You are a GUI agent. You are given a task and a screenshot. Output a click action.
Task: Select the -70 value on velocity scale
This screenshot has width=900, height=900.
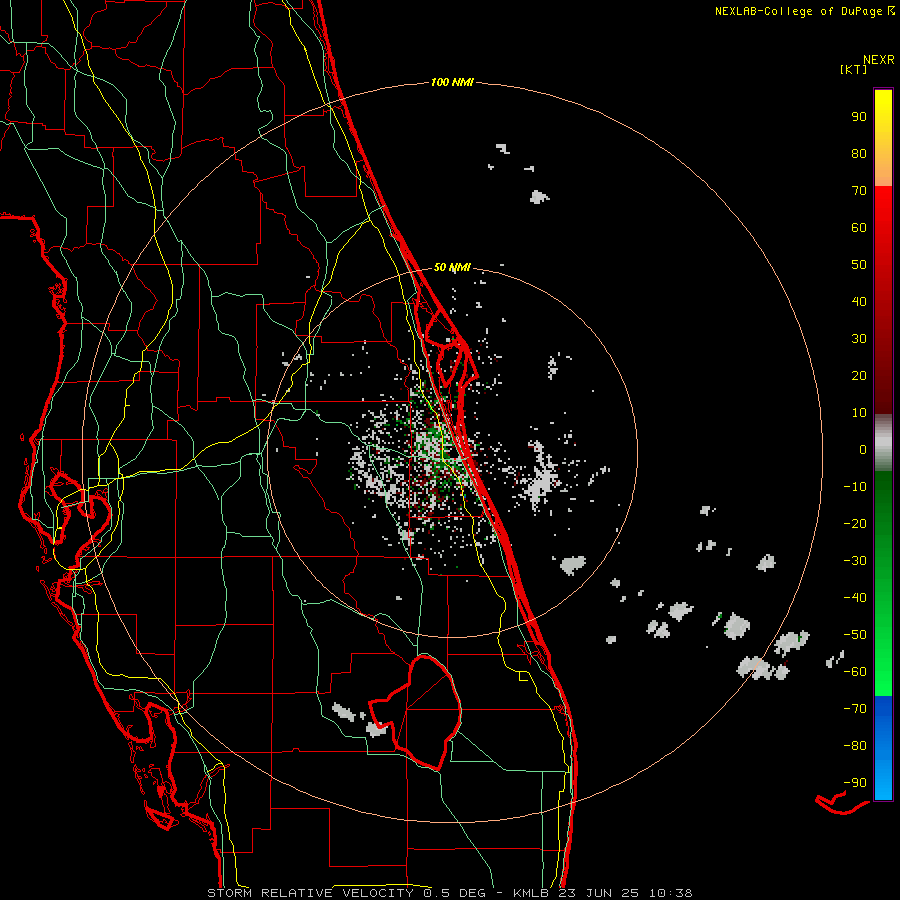click(855, 709)
